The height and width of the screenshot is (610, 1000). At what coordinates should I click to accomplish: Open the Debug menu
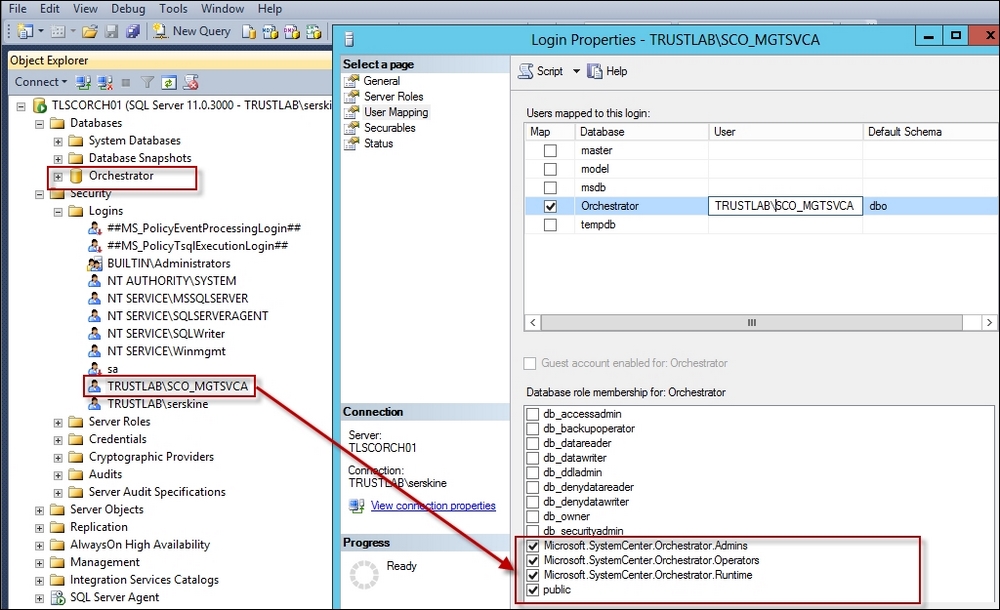pos(128,9)
